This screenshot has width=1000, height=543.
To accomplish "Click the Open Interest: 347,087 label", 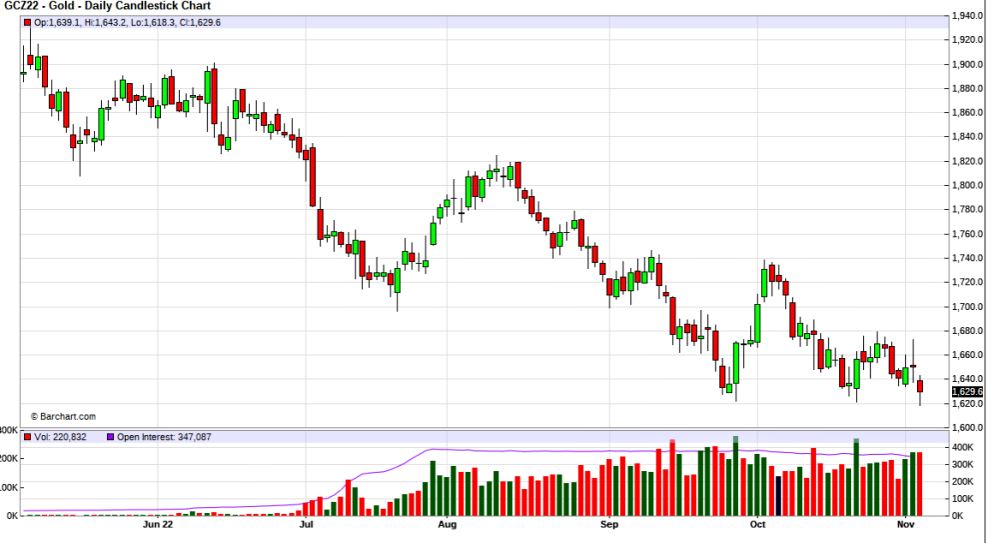I will click(164, 437).
